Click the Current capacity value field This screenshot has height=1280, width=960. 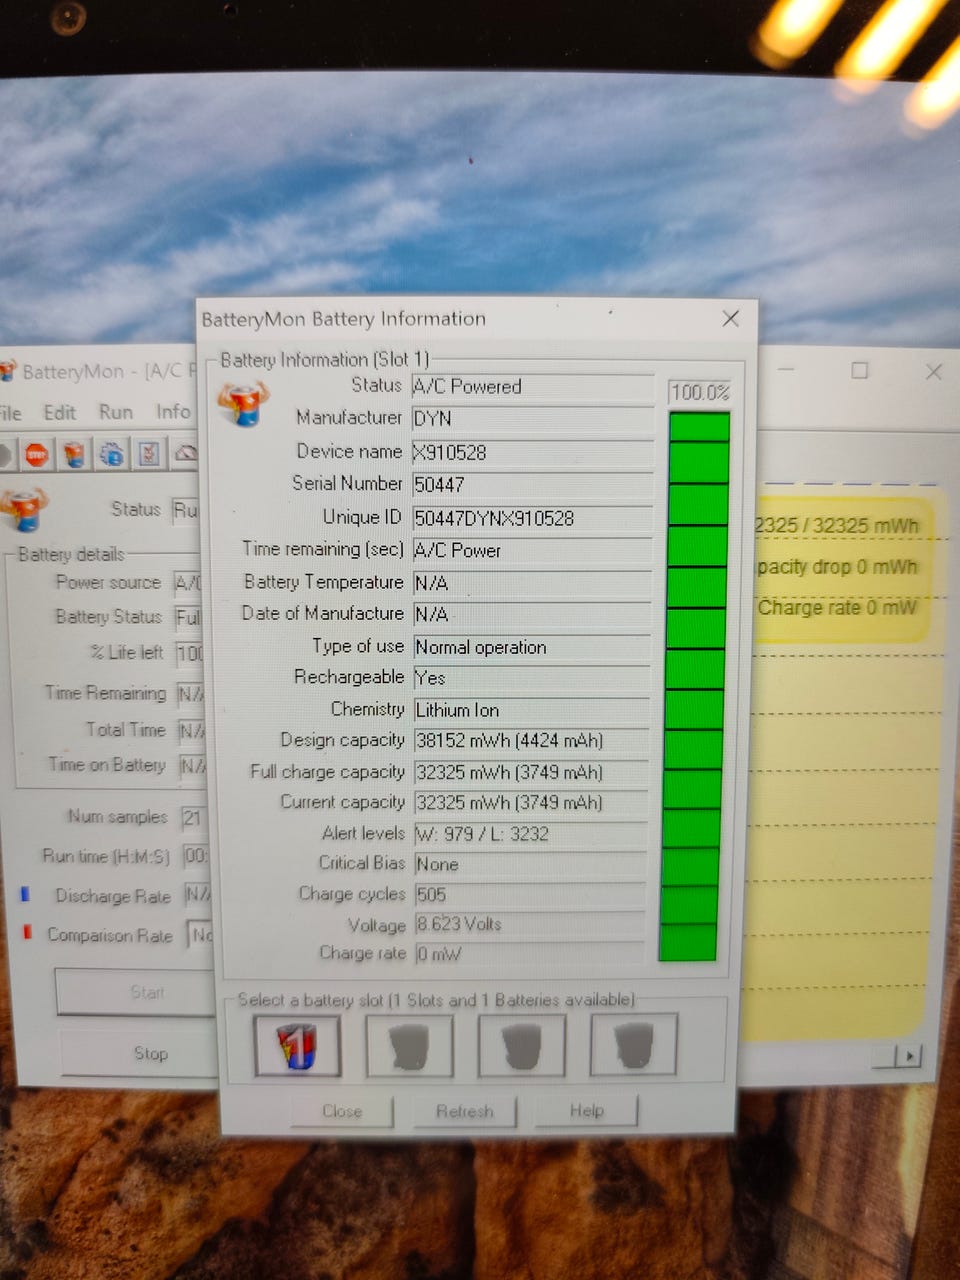pos(530,802)
